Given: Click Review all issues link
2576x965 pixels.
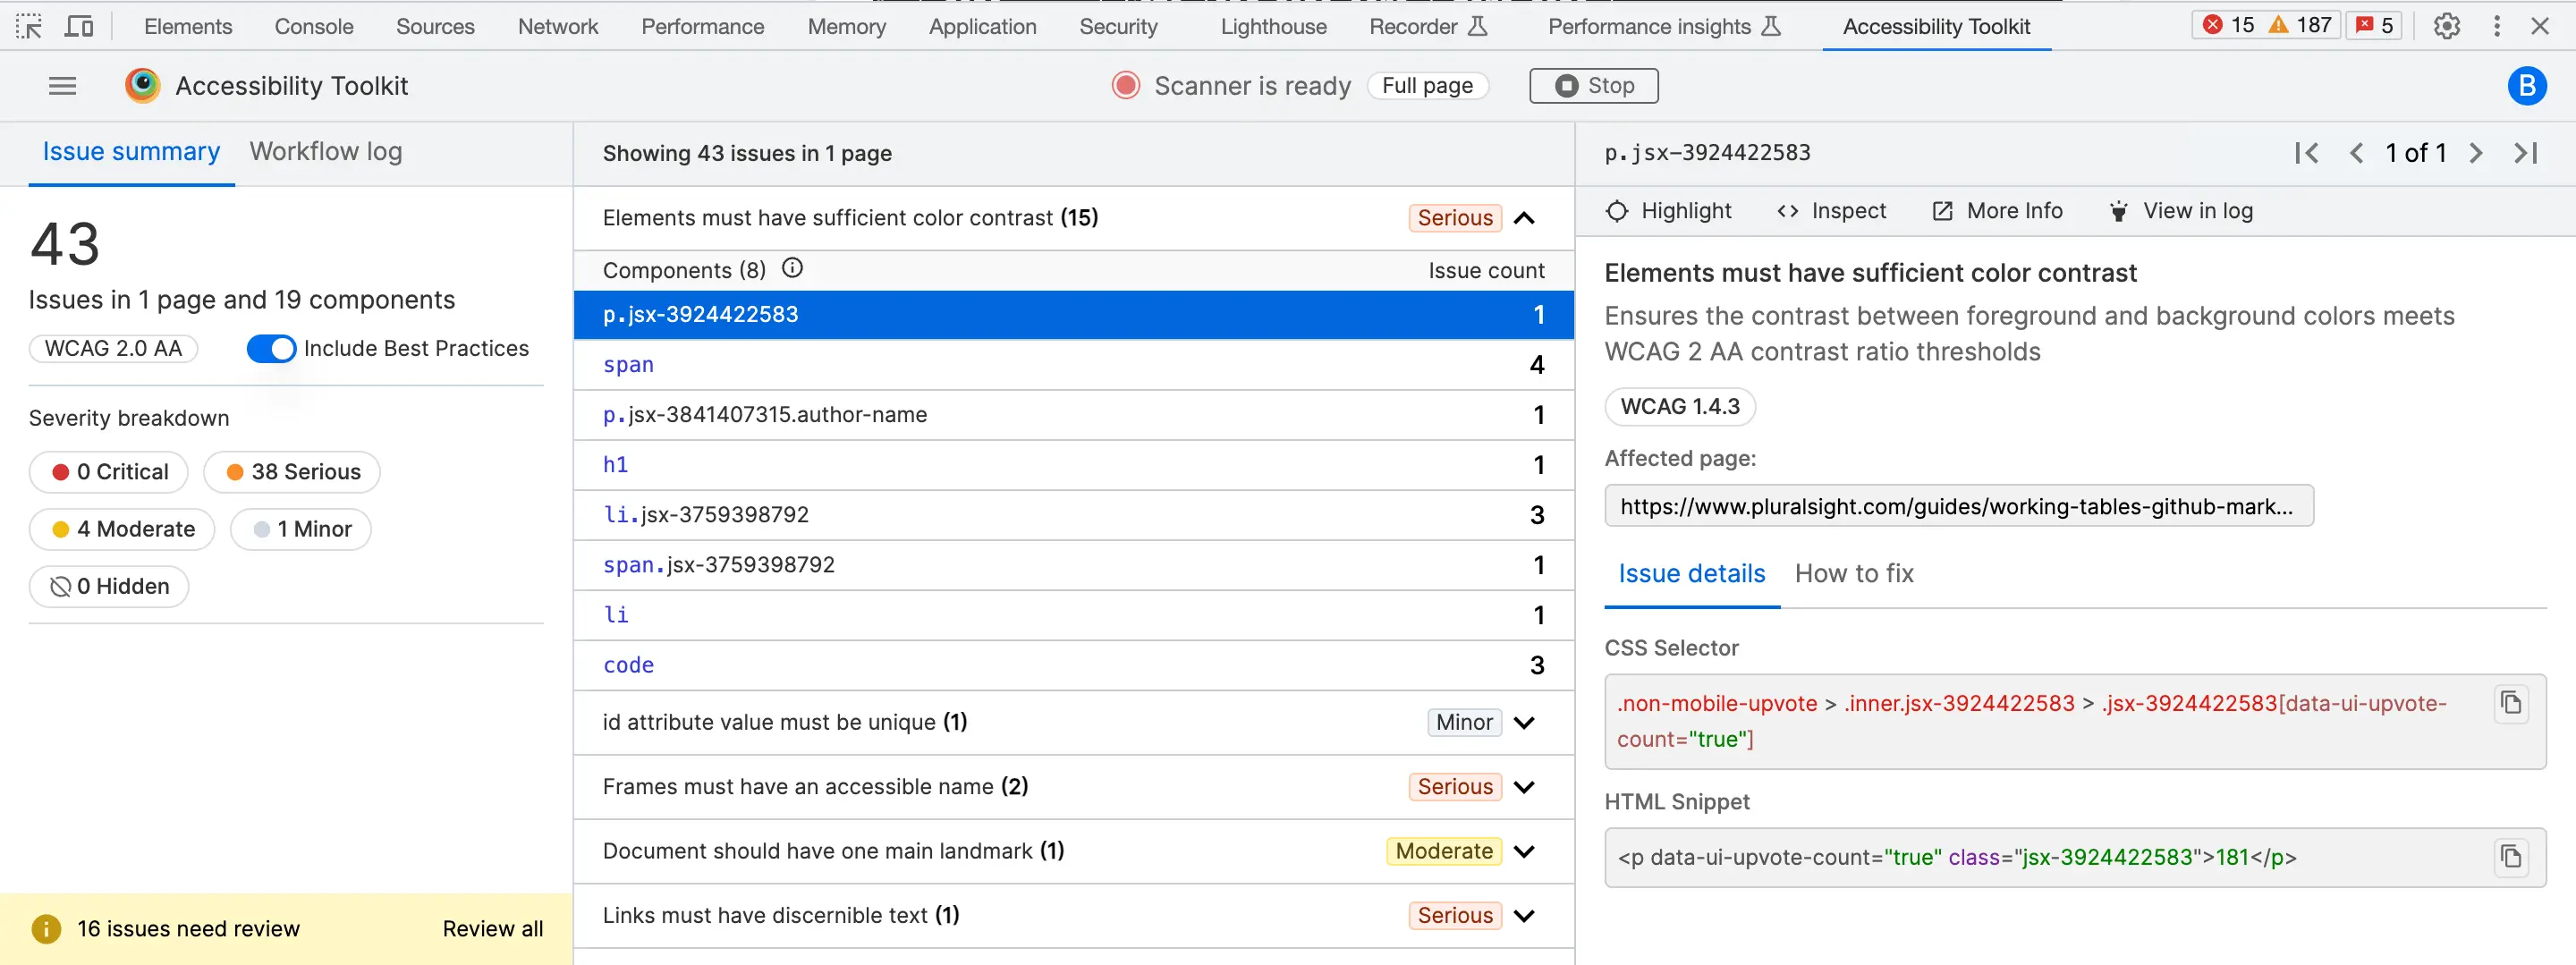Looking at the screenshot, I should (x=492, y=928).
